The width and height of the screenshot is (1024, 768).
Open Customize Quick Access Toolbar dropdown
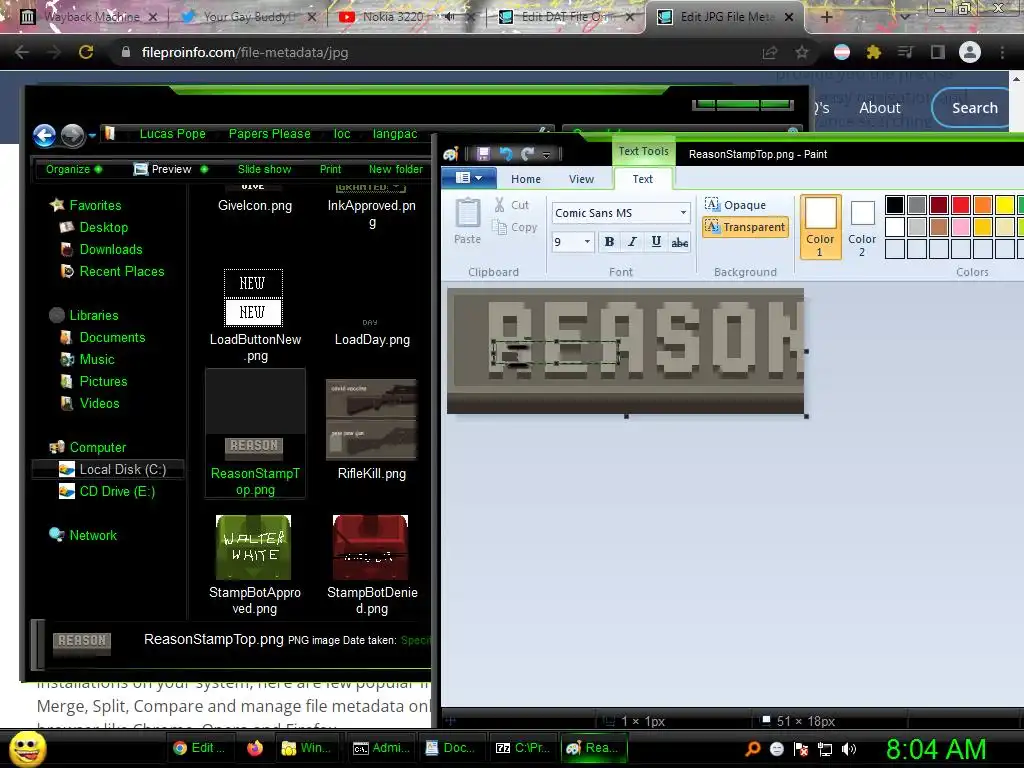(x=547, y=155)
